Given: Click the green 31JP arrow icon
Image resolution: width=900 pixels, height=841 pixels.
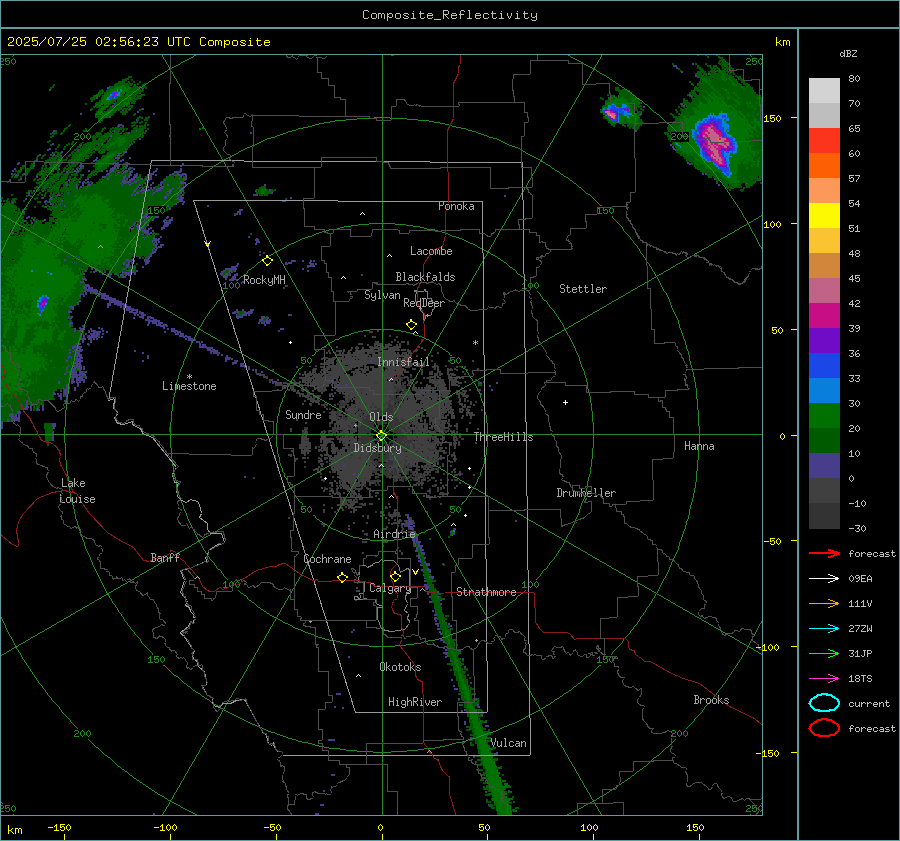Looking at the screenshot, I should click(824, 653).
